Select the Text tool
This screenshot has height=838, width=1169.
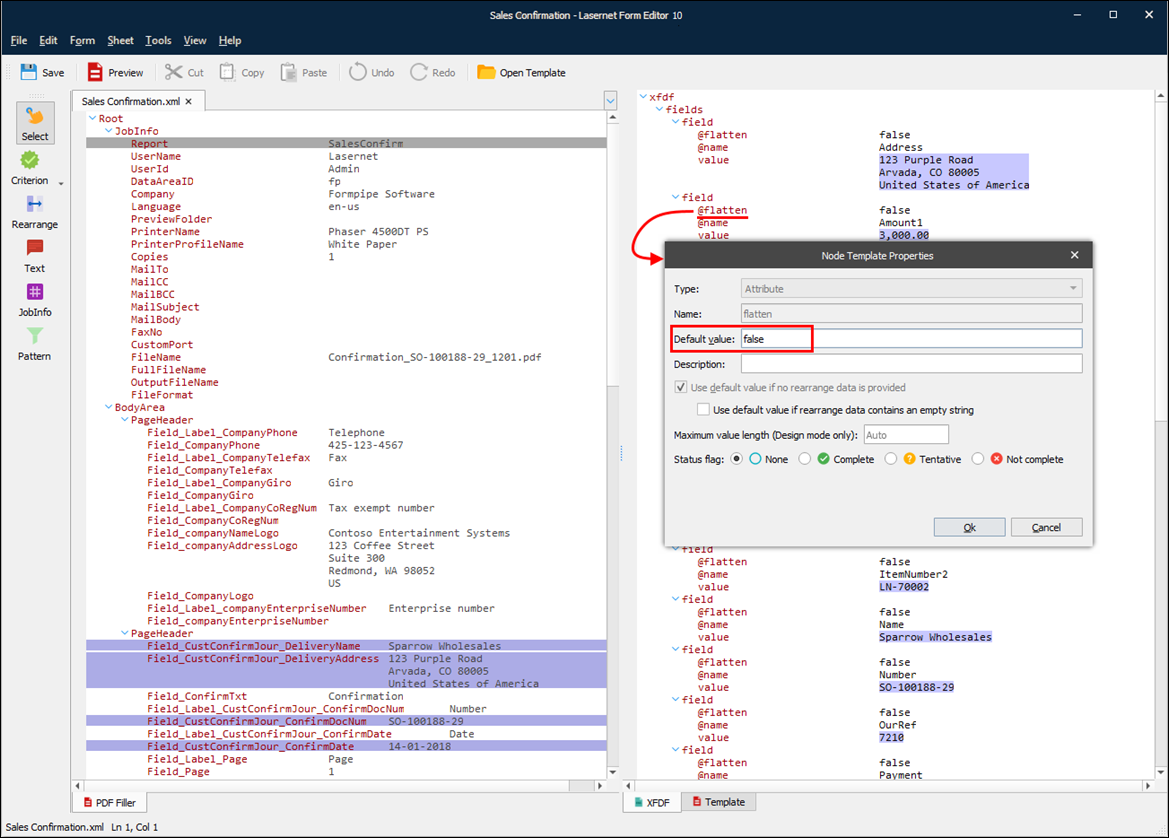(x=35, y=256)
